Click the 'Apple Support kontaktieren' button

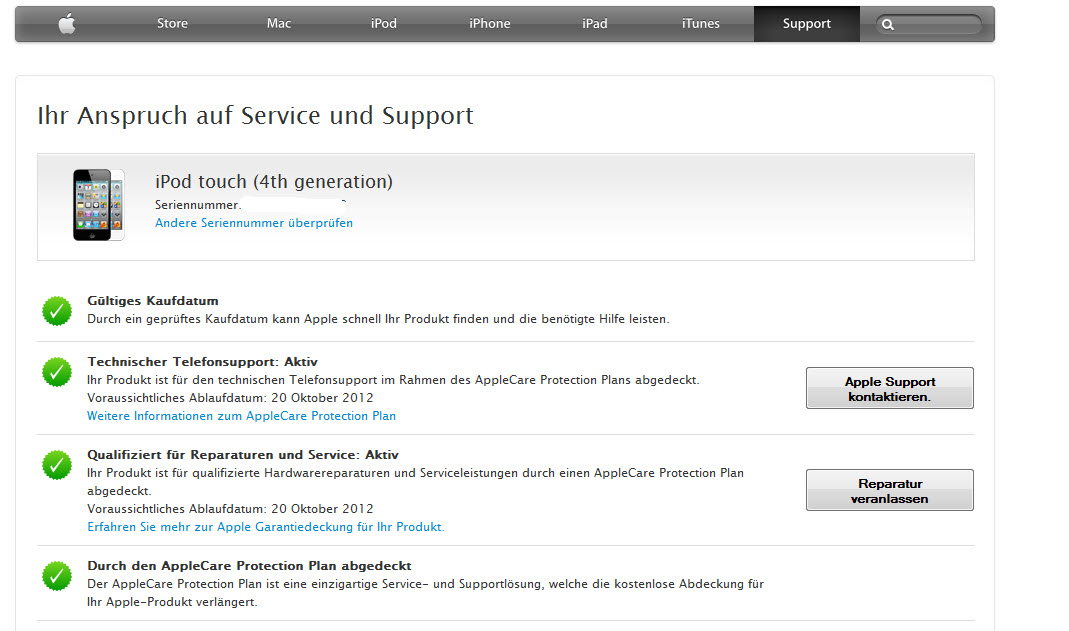[890, 388]
